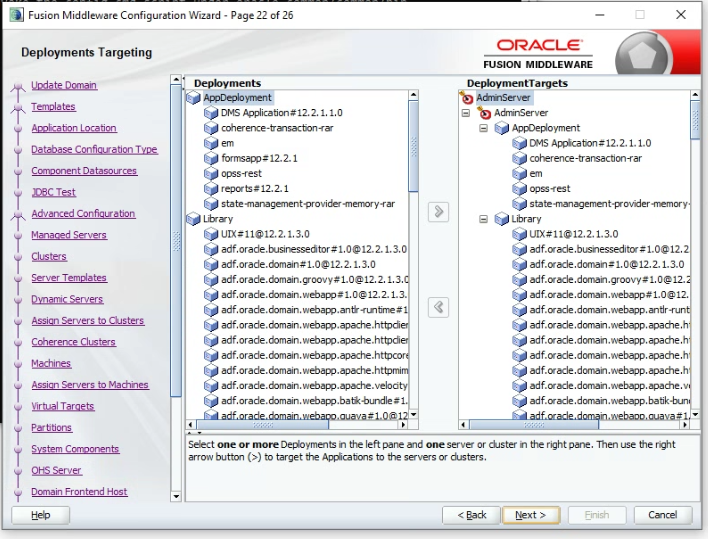Screen dimensions: 708x539
Task: Click the wizard icon in the title bar
Action: point(16,15)
